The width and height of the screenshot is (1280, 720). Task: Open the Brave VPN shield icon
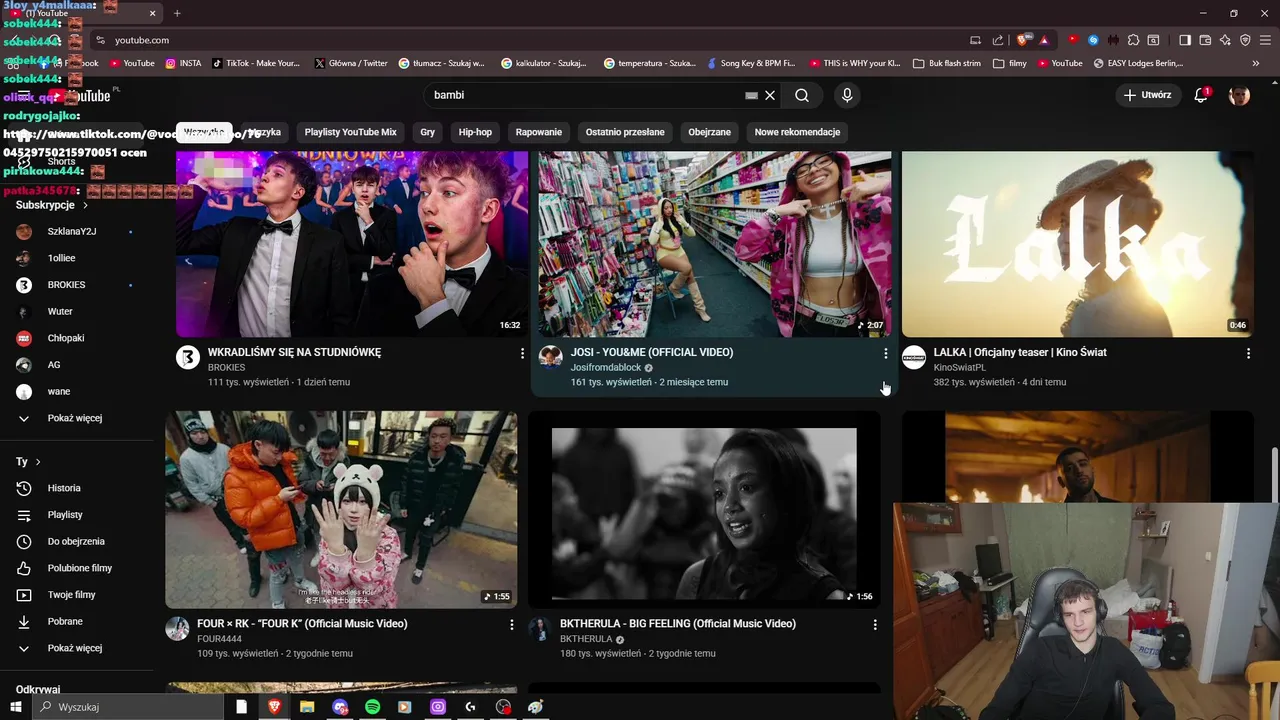(1245, 40)
